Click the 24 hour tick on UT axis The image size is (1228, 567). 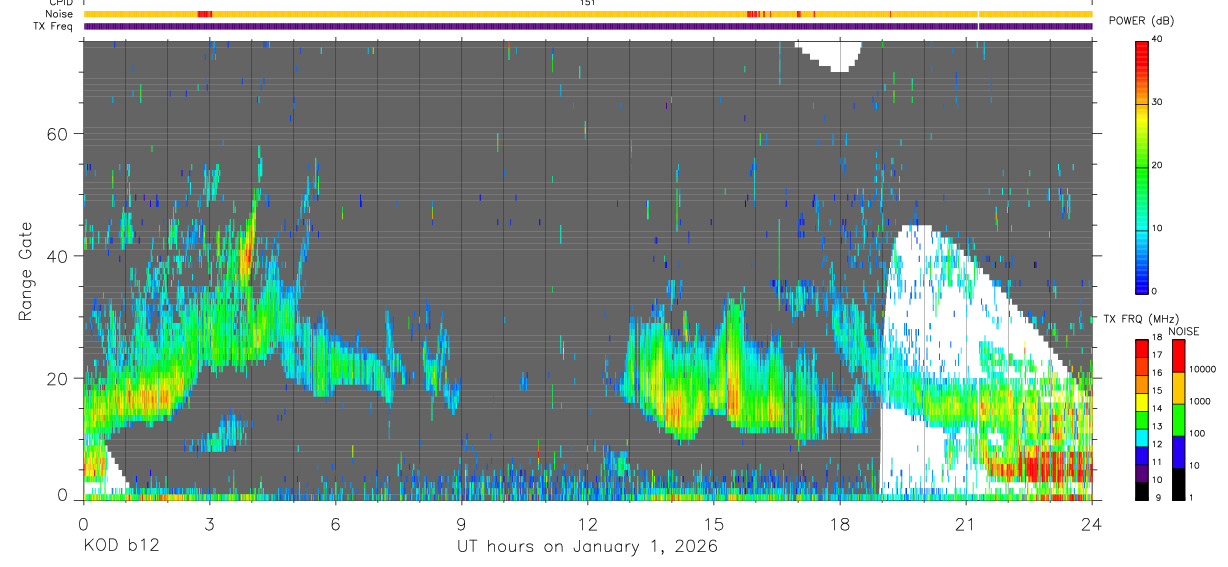click(x=1091, y=524)
